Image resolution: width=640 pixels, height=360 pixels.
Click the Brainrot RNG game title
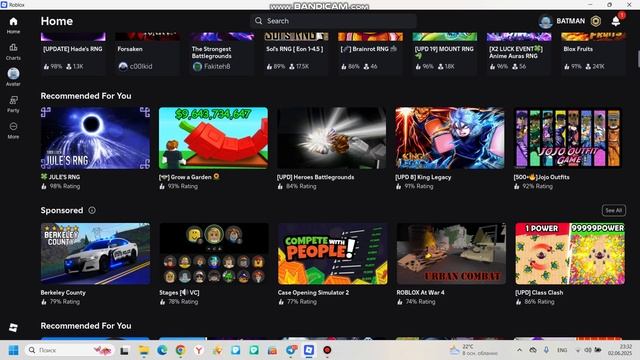369,49
